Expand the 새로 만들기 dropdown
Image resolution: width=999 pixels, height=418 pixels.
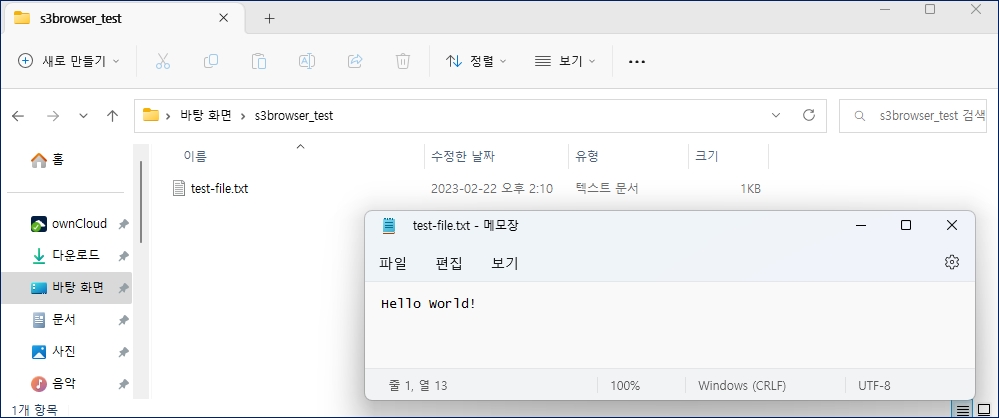pyautogui.click(x=69, y=61)
